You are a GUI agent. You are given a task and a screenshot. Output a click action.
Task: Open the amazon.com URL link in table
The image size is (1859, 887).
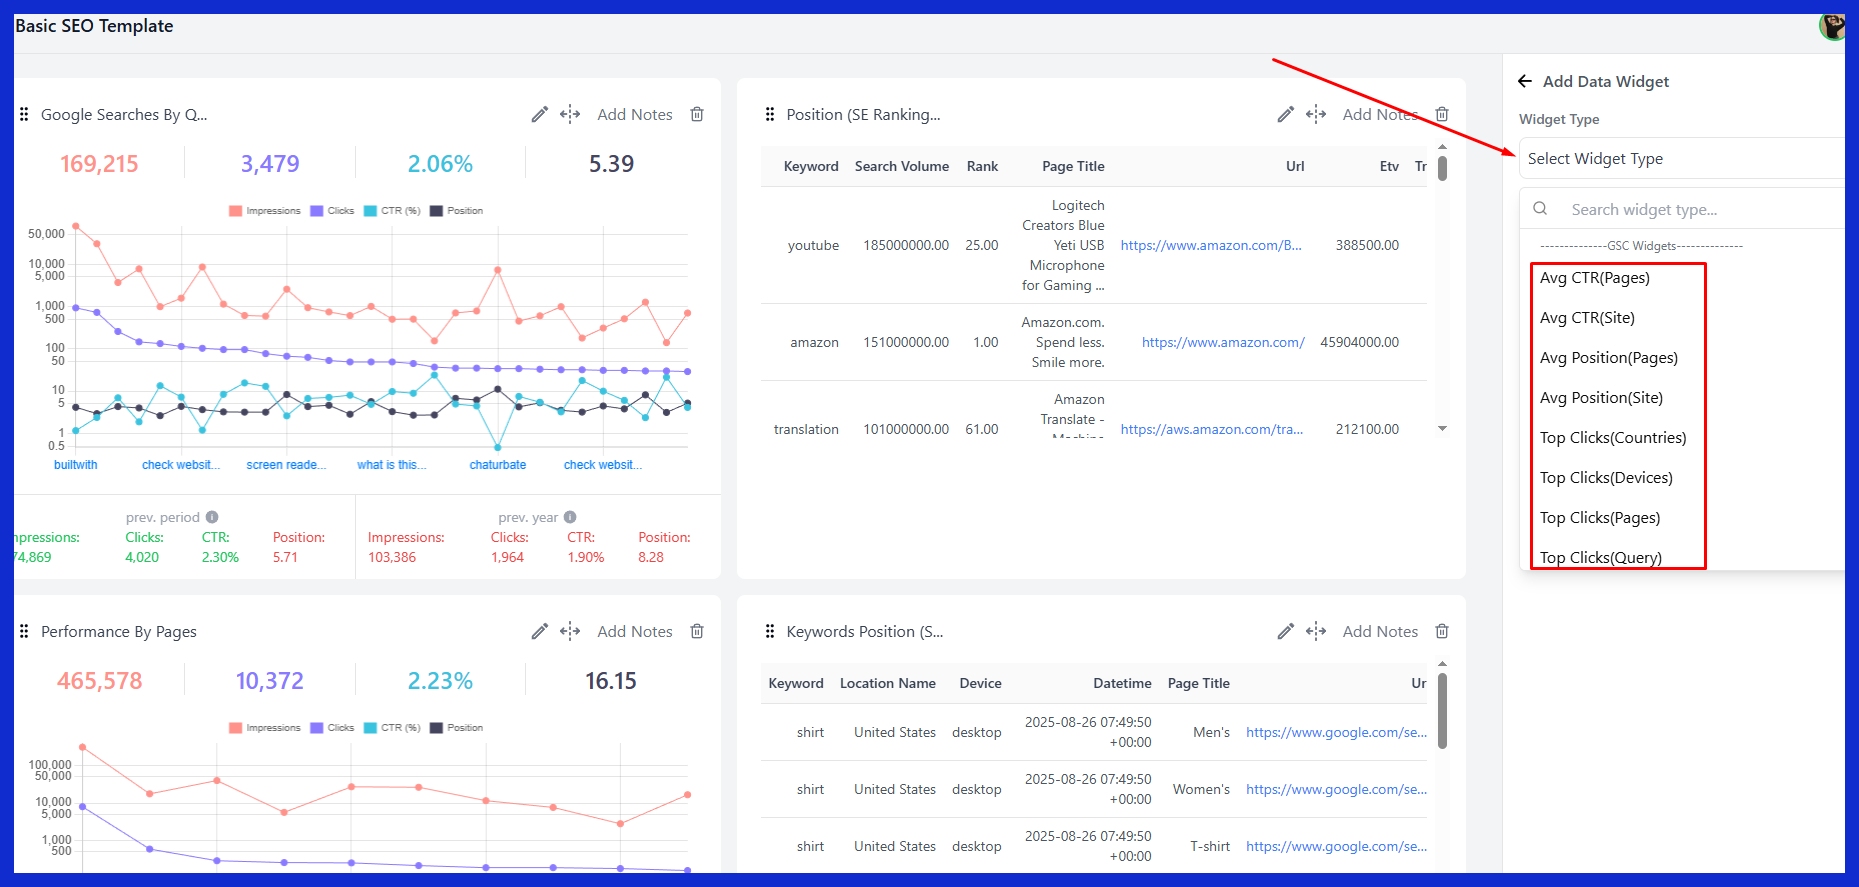(x=1222, y=343)
